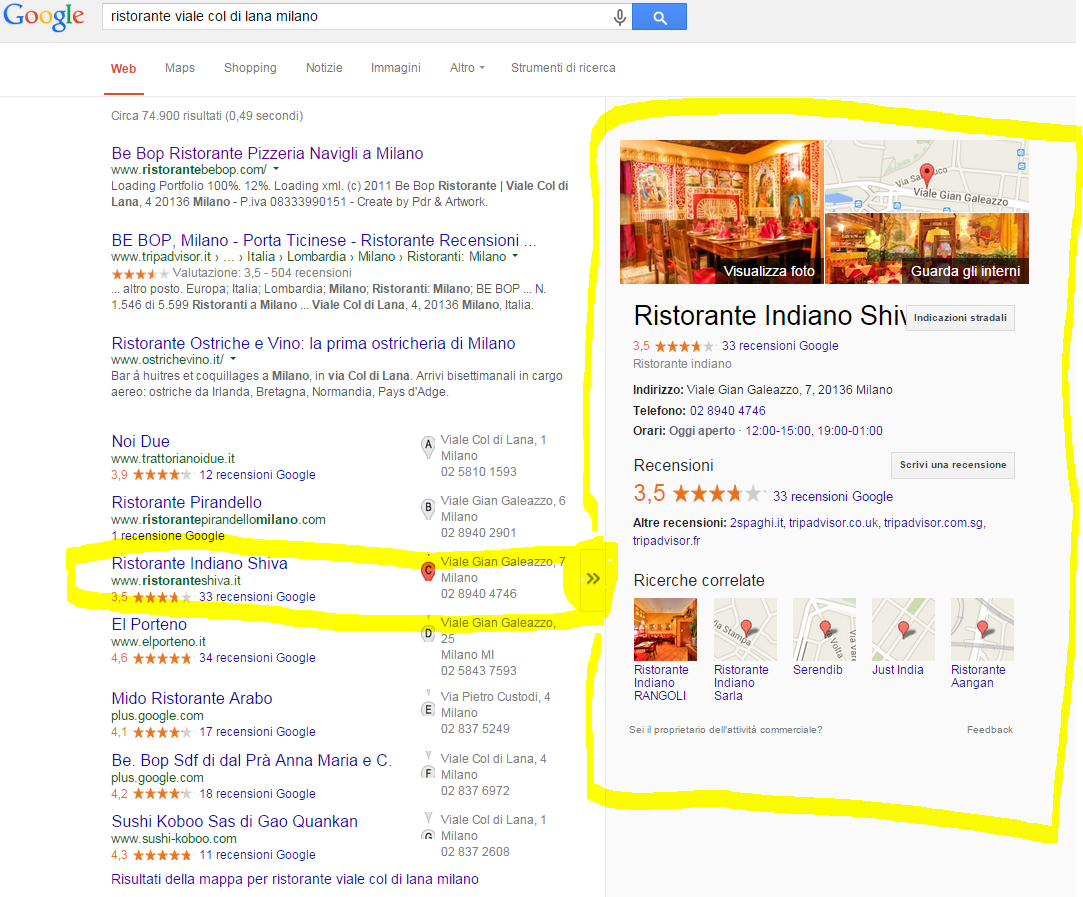This screenshot has width=1083, height=897.
Task: Click the blue magnifier search button
Action: coord(659,17)
